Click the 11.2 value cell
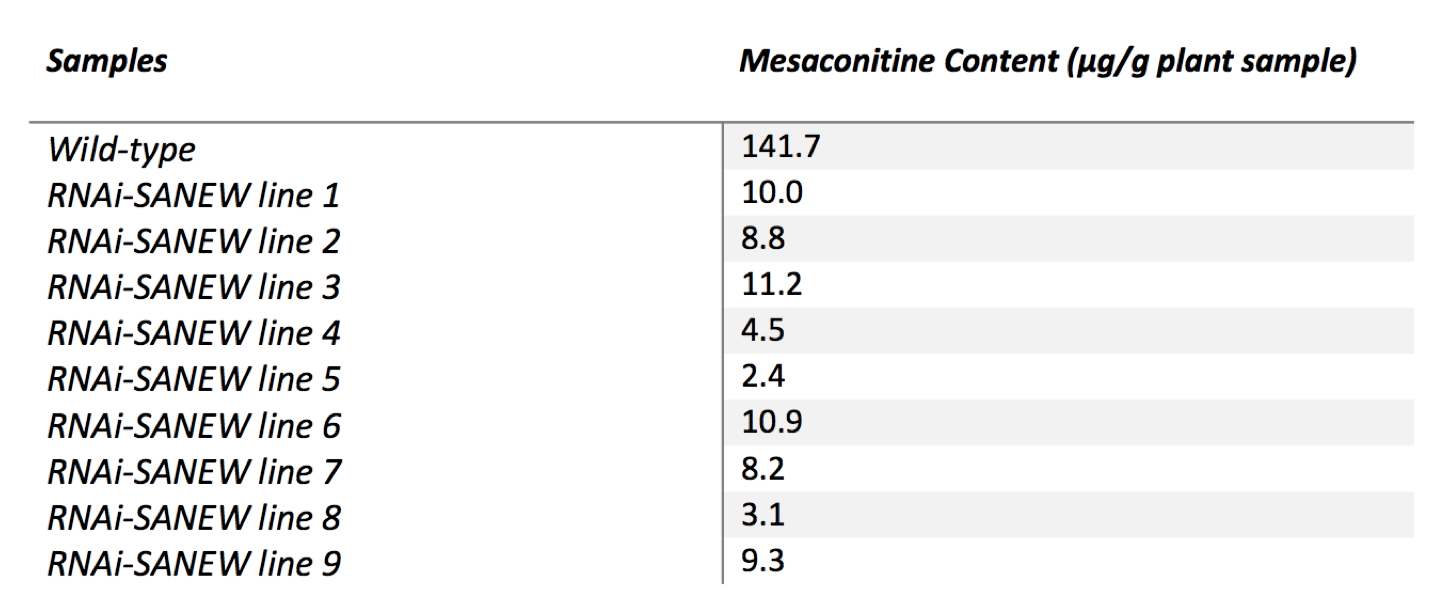The height and width of the screenshot is (602, 1446). pos(1068,285)
